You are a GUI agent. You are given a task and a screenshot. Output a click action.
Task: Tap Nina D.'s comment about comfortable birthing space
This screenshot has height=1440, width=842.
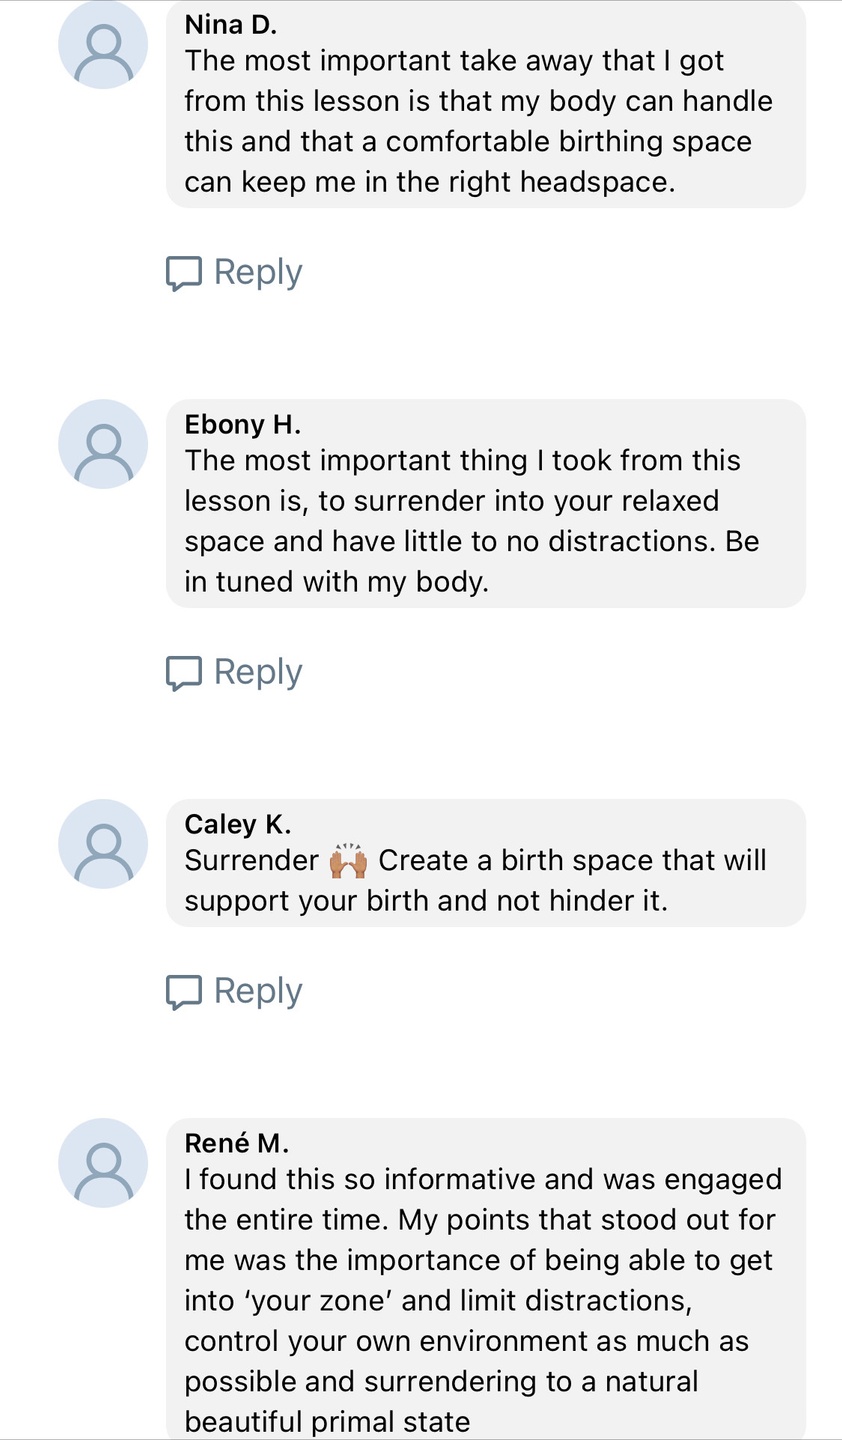click(478, 122)
